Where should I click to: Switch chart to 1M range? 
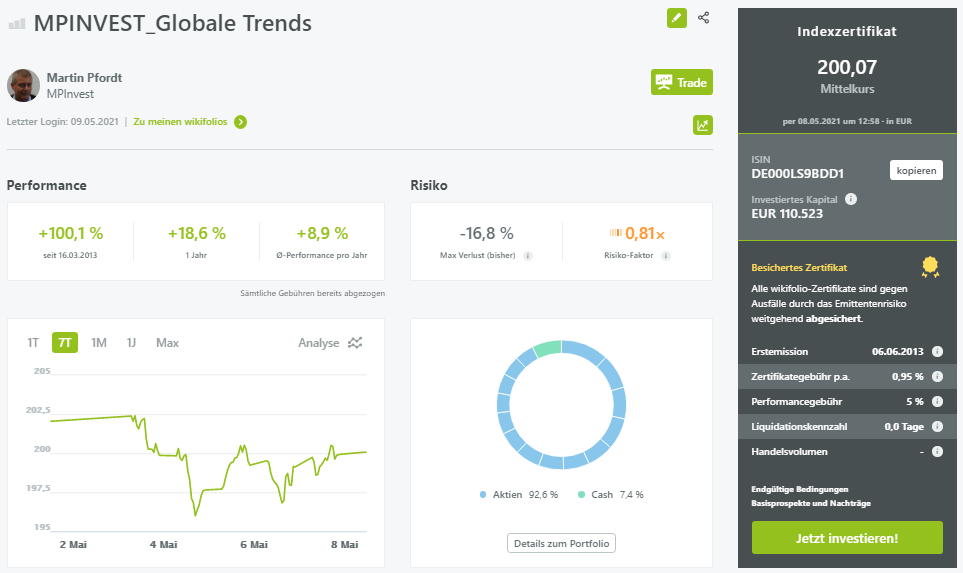pyautogui.click(x=99, y=343)
